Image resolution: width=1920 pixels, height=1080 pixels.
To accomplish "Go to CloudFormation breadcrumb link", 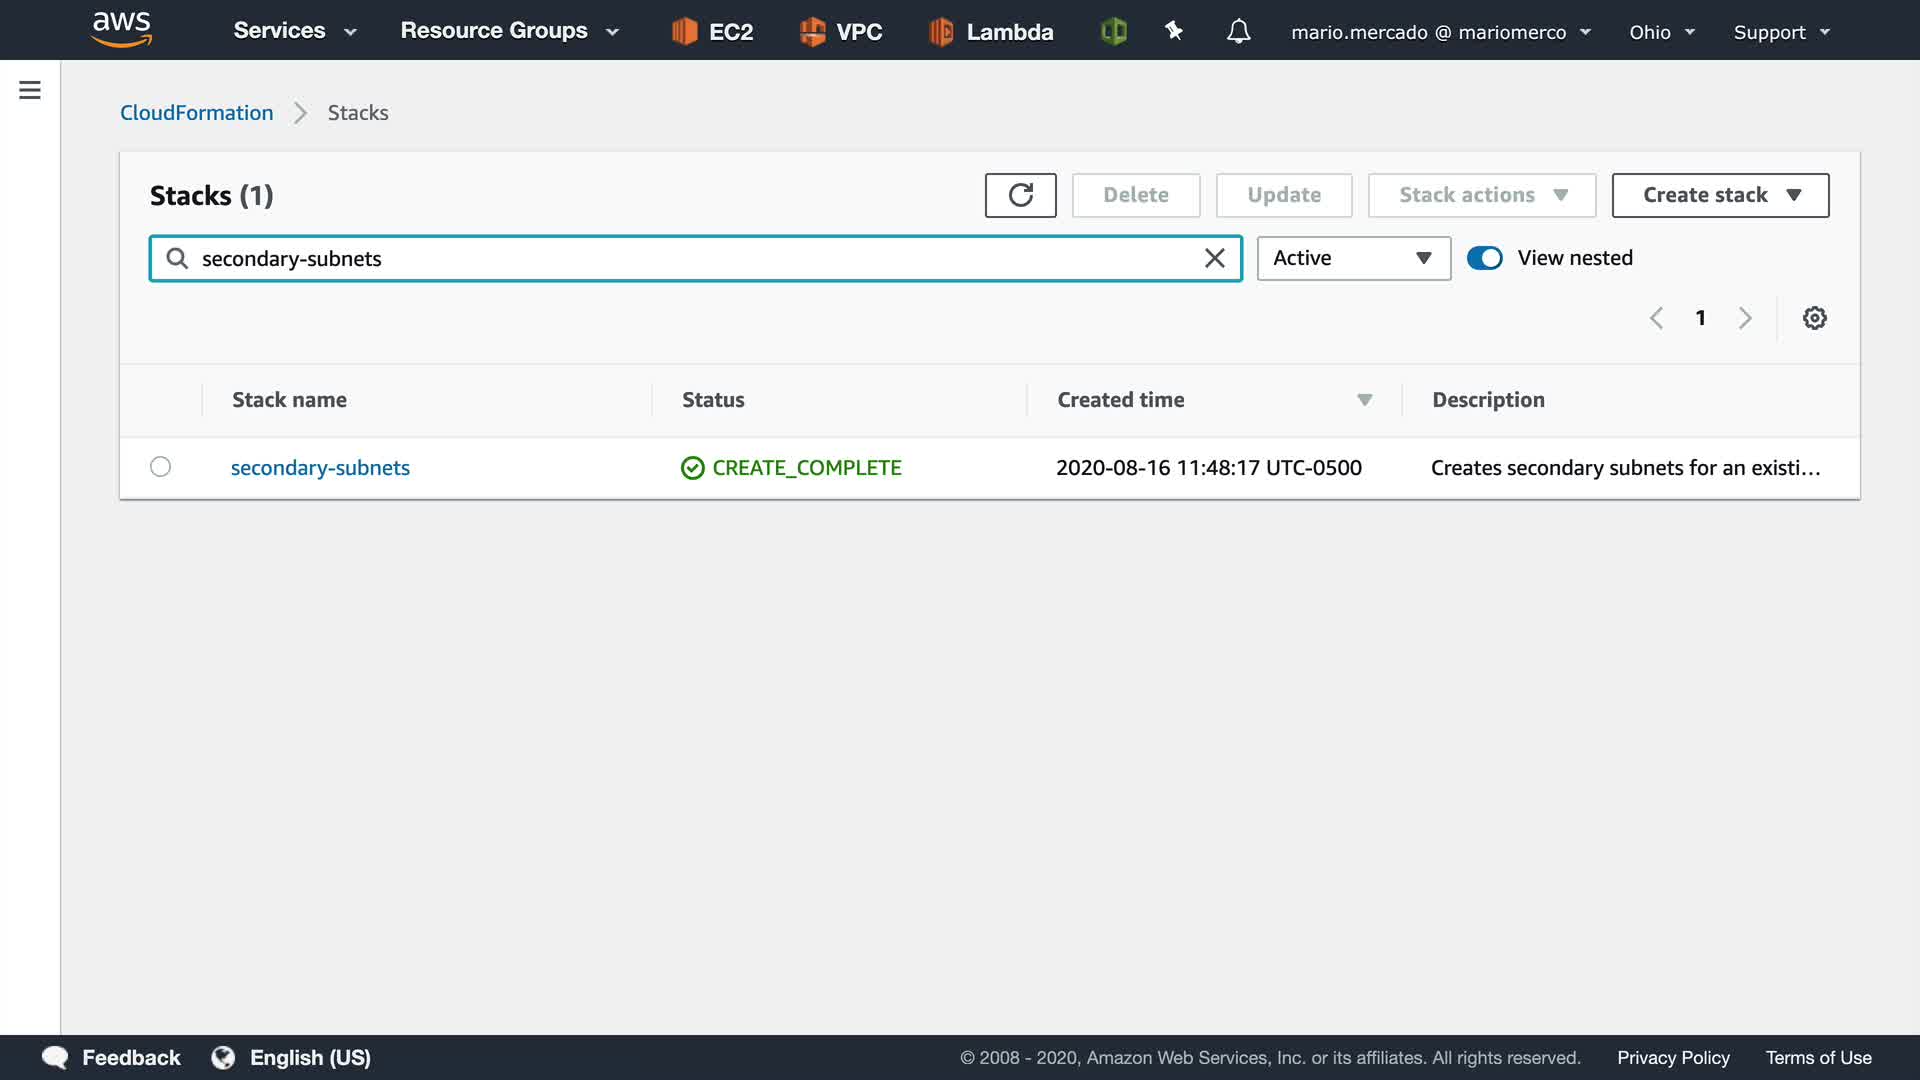I will pos(196,113).
